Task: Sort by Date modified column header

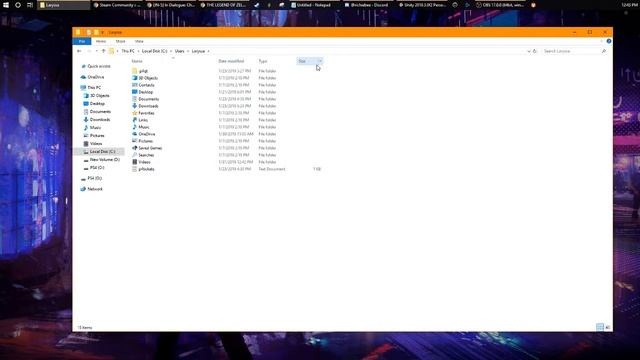Action: pos(231,61)
